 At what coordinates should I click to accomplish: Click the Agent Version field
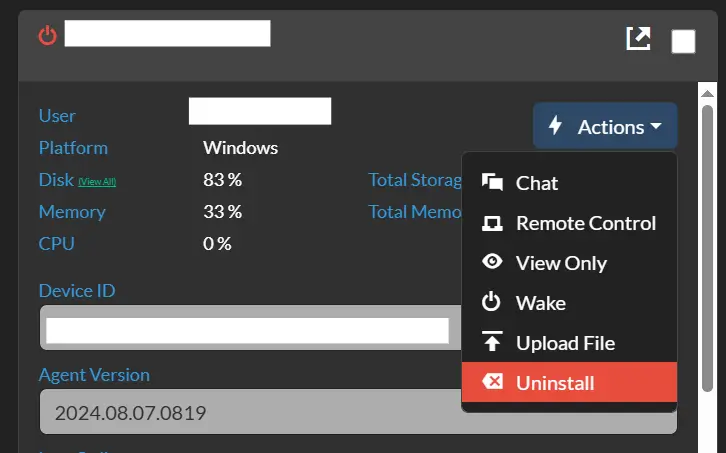250,412
